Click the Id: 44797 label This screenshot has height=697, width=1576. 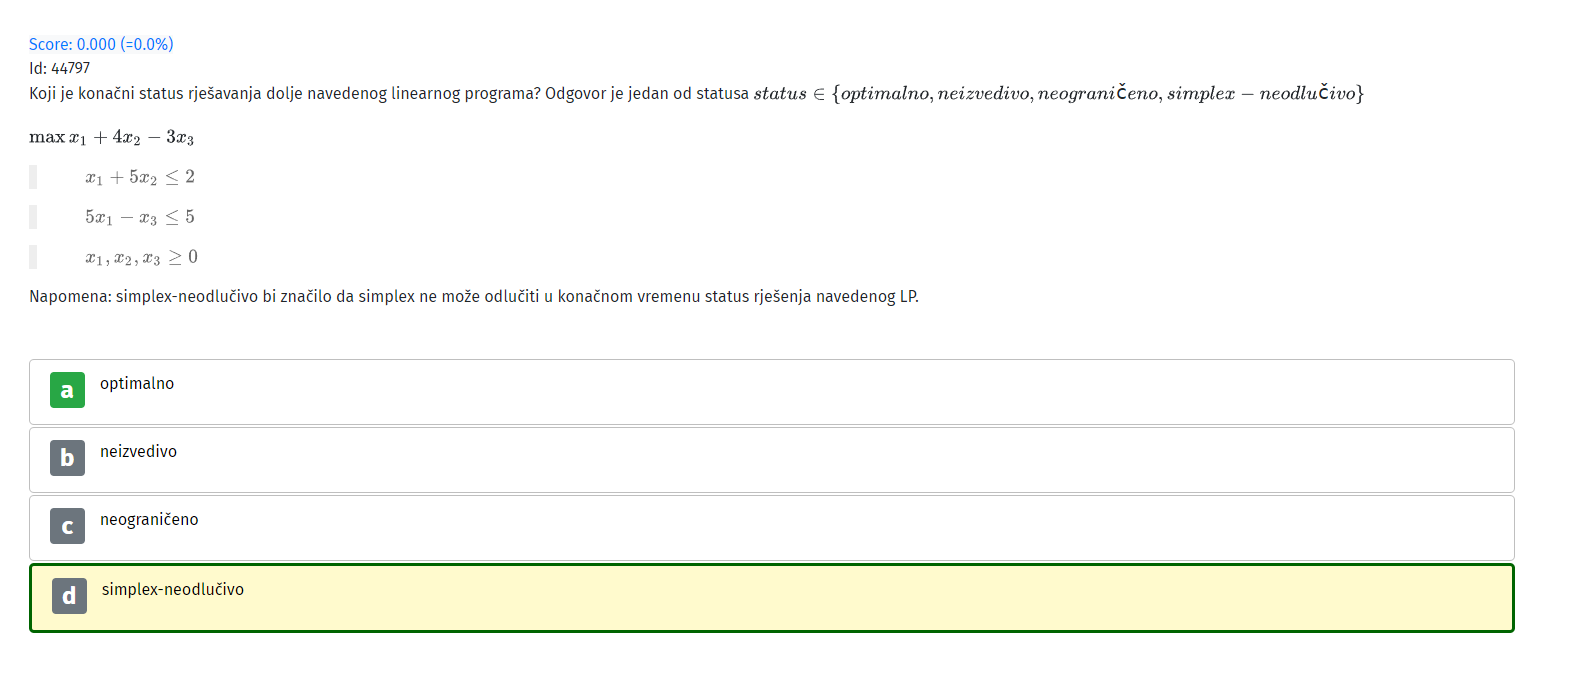coord(59,68)
